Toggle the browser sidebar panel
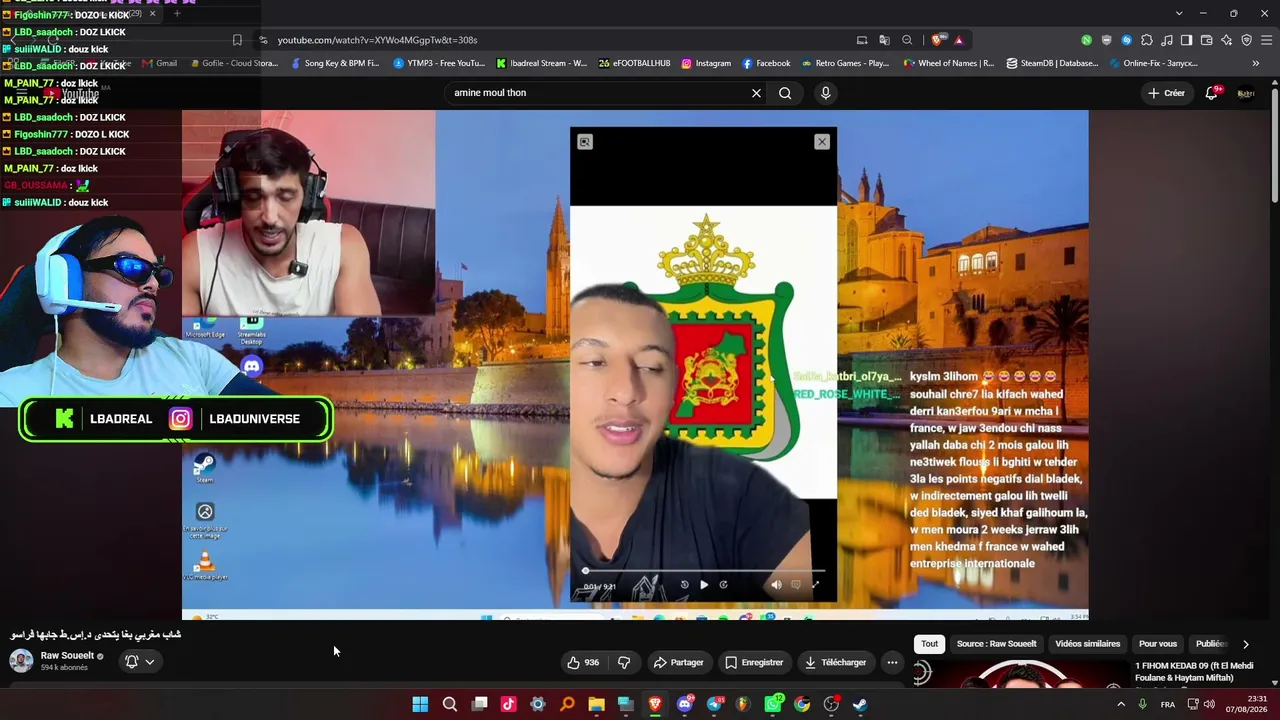1280x720 pixels. pyautogui.click(x=1186, y=40)
